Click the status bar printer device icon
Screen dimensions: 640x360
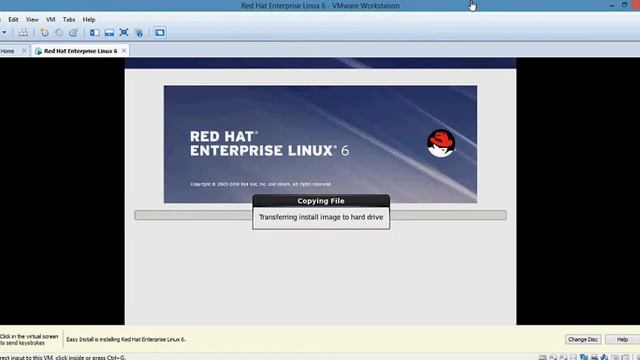594,358
